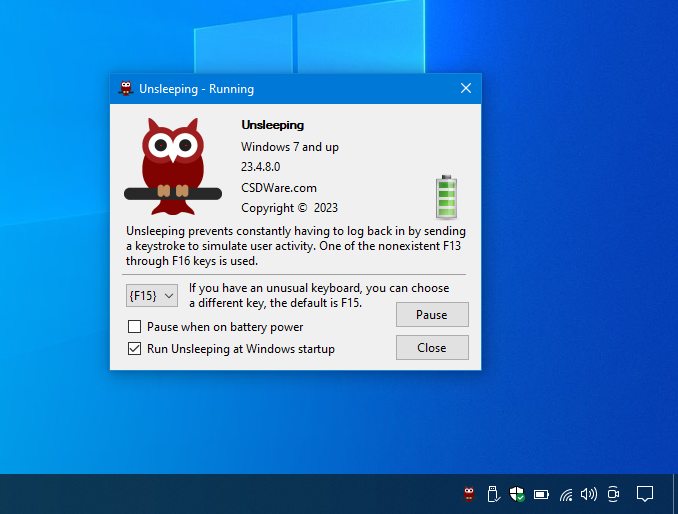Click the Close button
Image resolution: width=678 pixels, height=514 pixels.
[432, 348]
